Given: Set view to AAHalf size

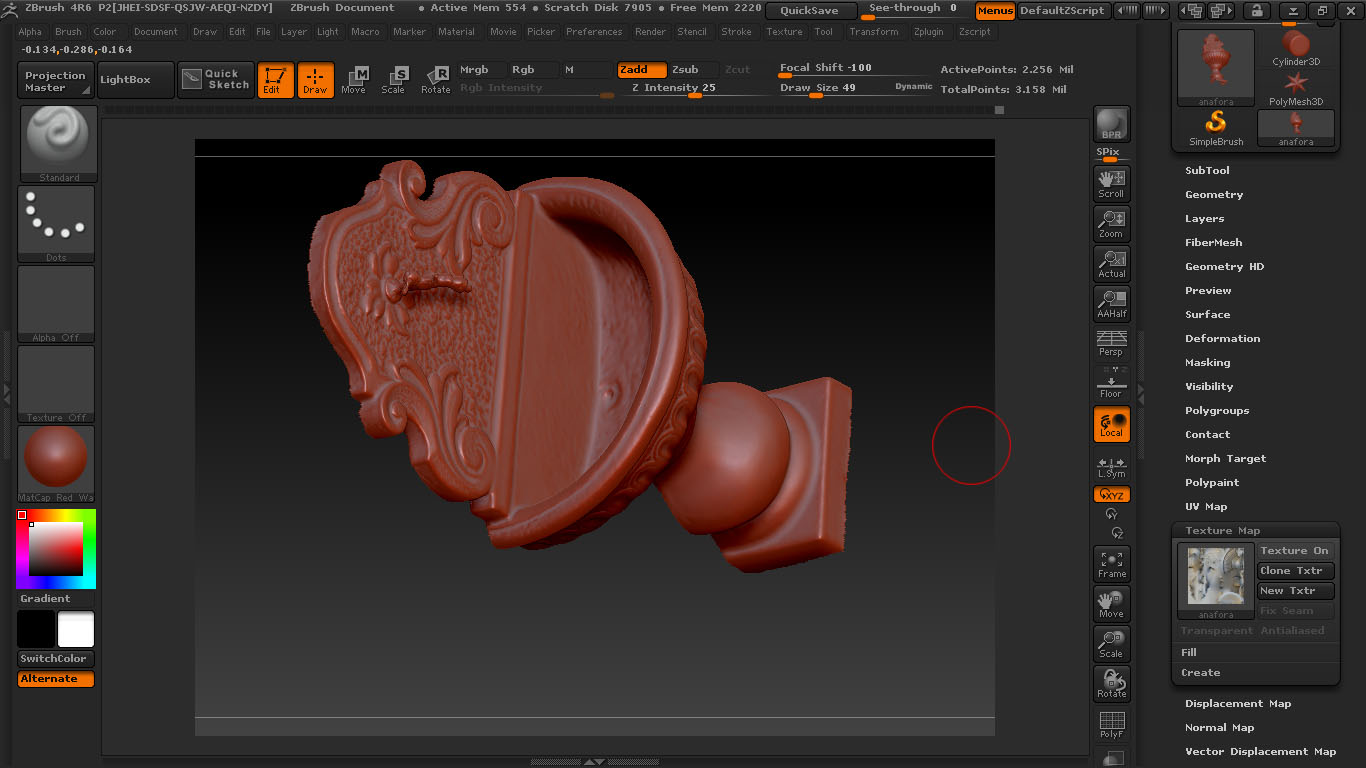Looking at the screenshot, I should (x=1111, y=304).
